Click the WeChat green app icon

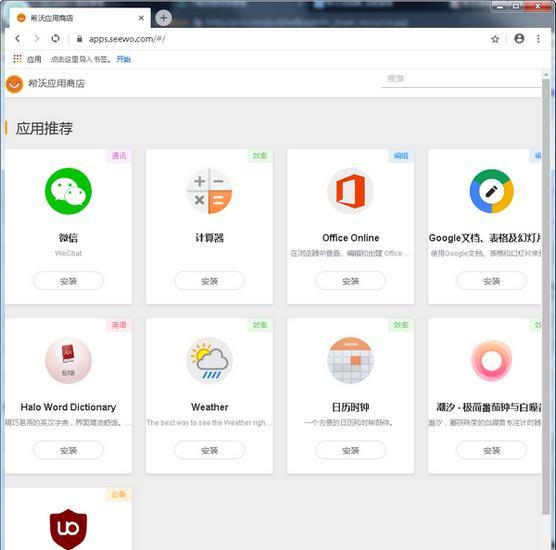click(x=68, y=191)
